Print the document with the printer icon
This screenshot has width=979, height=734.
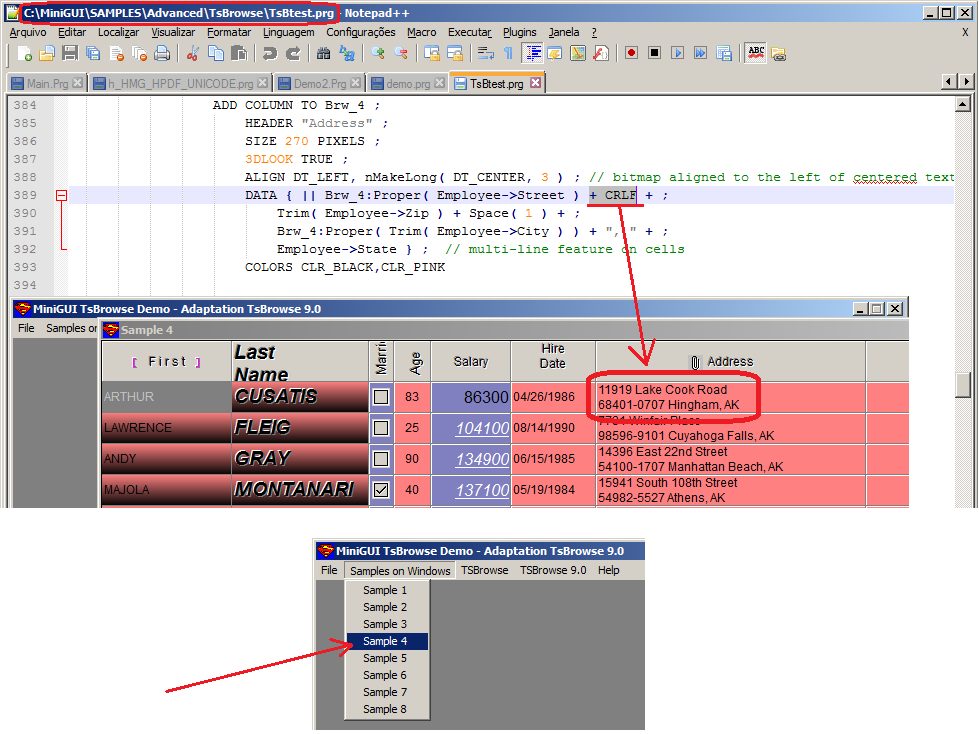162,54
